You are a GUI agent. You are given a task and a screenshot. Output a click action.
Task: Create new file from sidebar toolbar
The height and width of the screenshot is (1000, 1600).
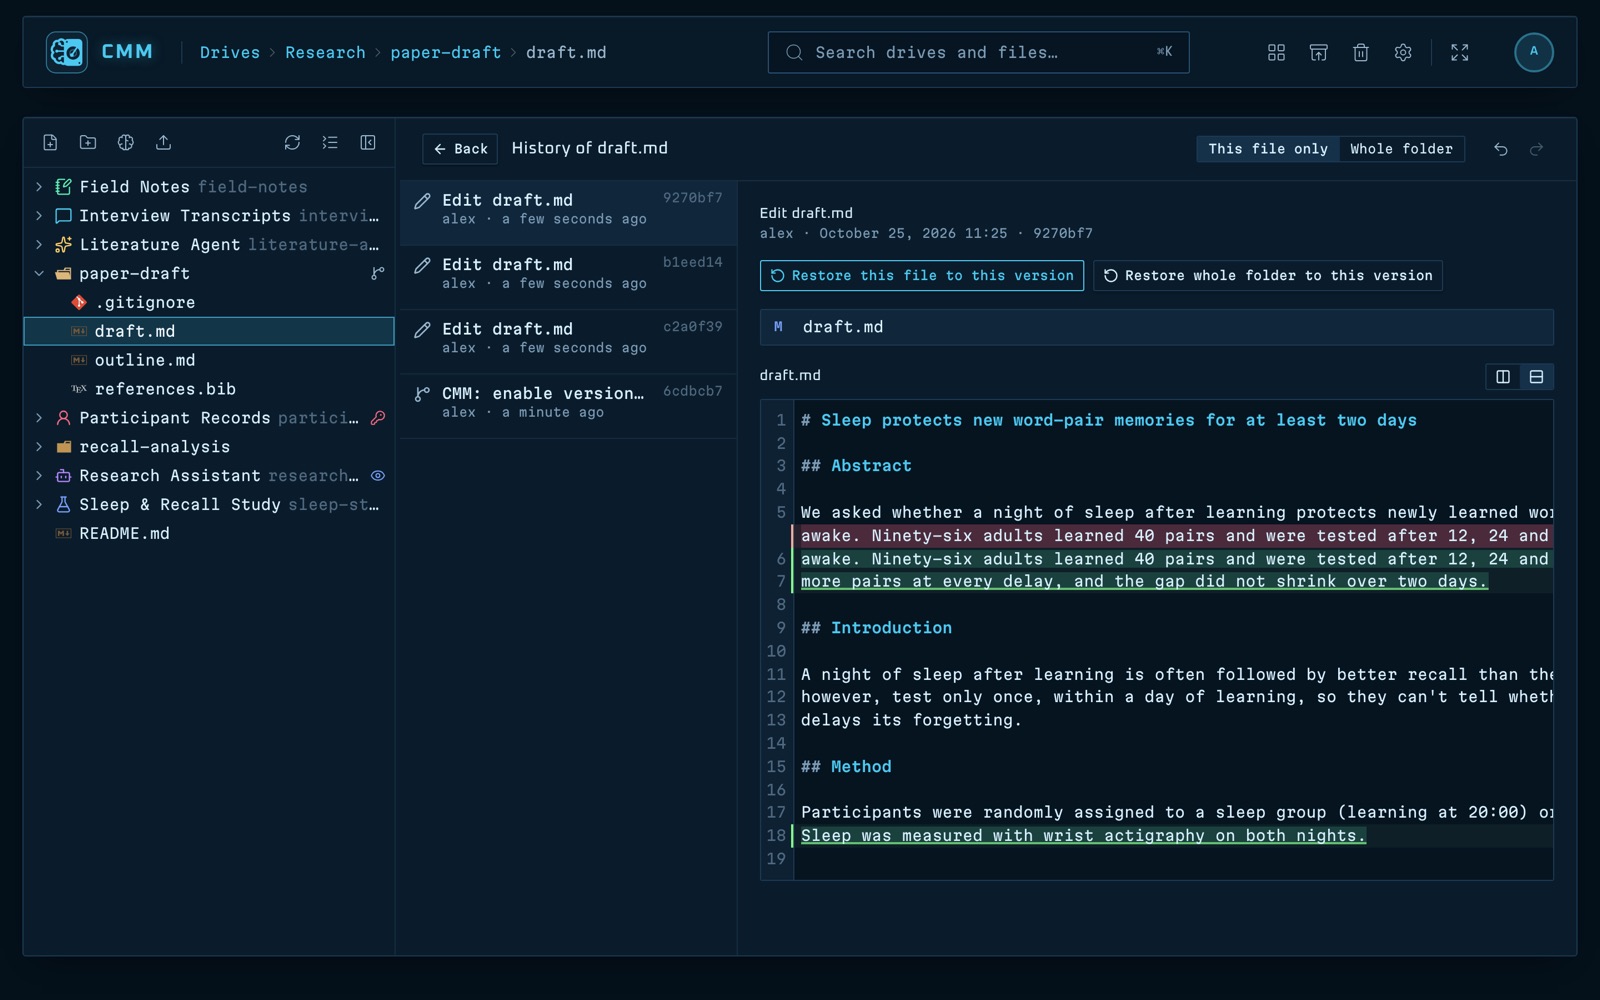pos(50,143)
